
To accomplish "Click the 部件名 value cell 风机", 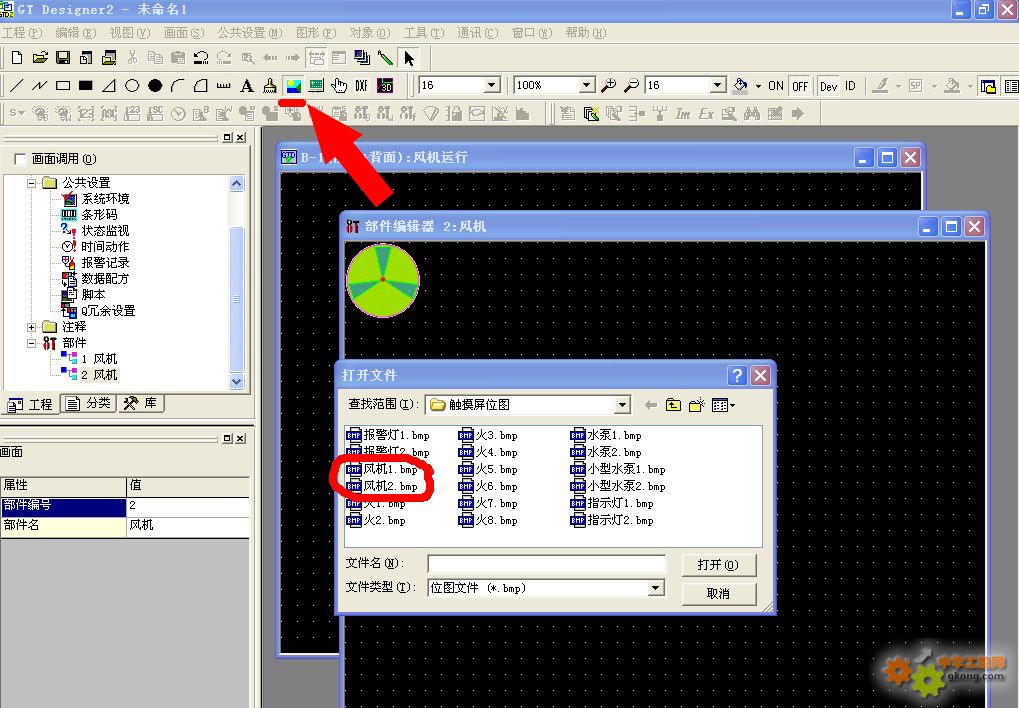I will pyautogui.click(x=188, y=525).
